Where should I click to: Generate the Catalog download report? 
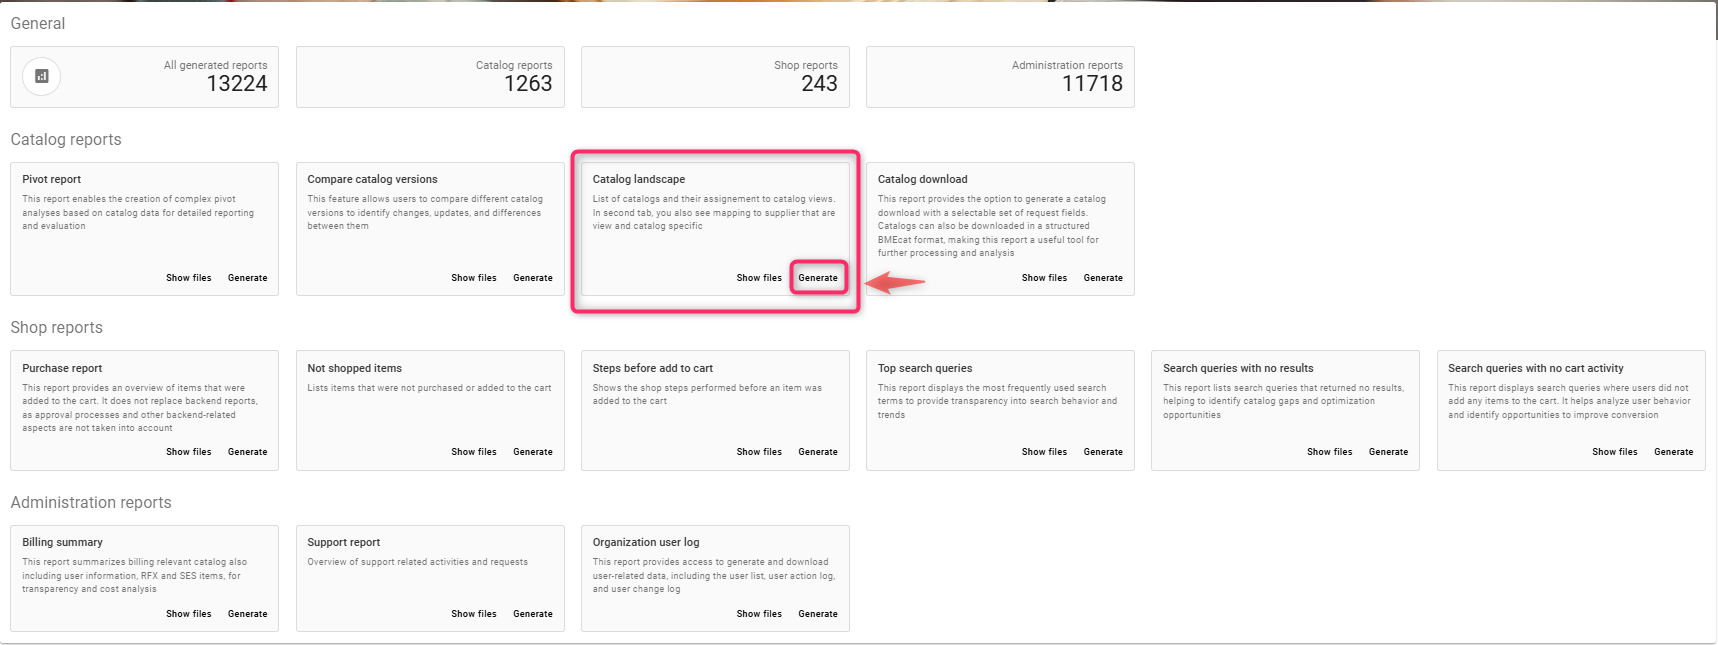1102,278
